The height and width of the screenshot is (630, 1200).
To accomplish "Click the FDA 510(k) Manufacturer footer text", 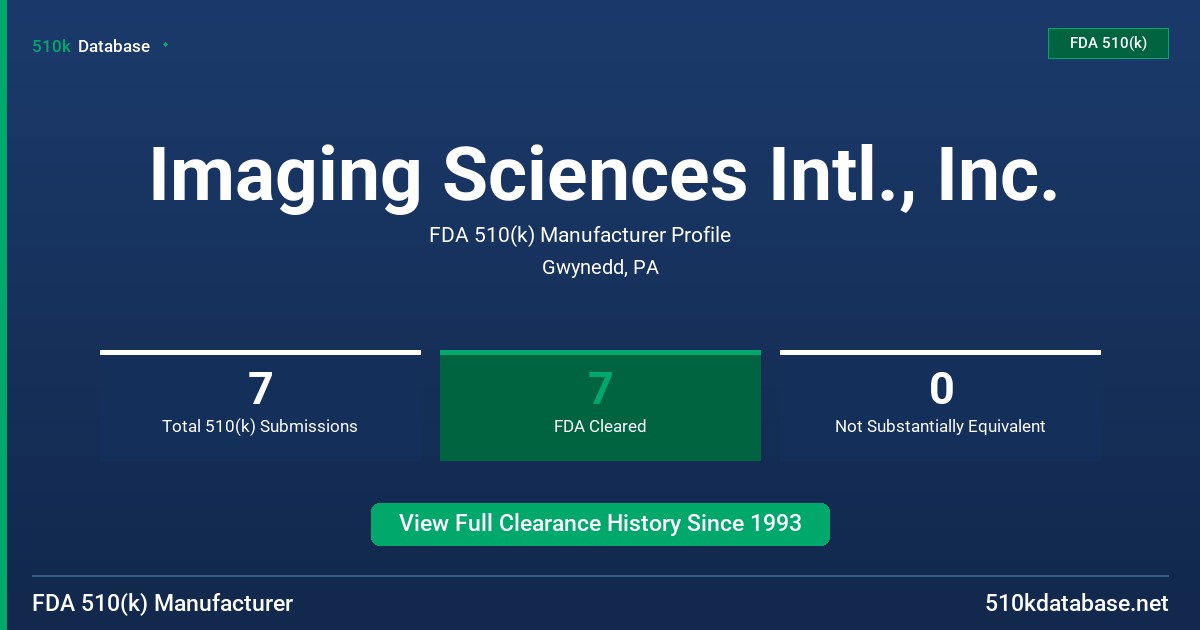I will [x=163, y=603].
